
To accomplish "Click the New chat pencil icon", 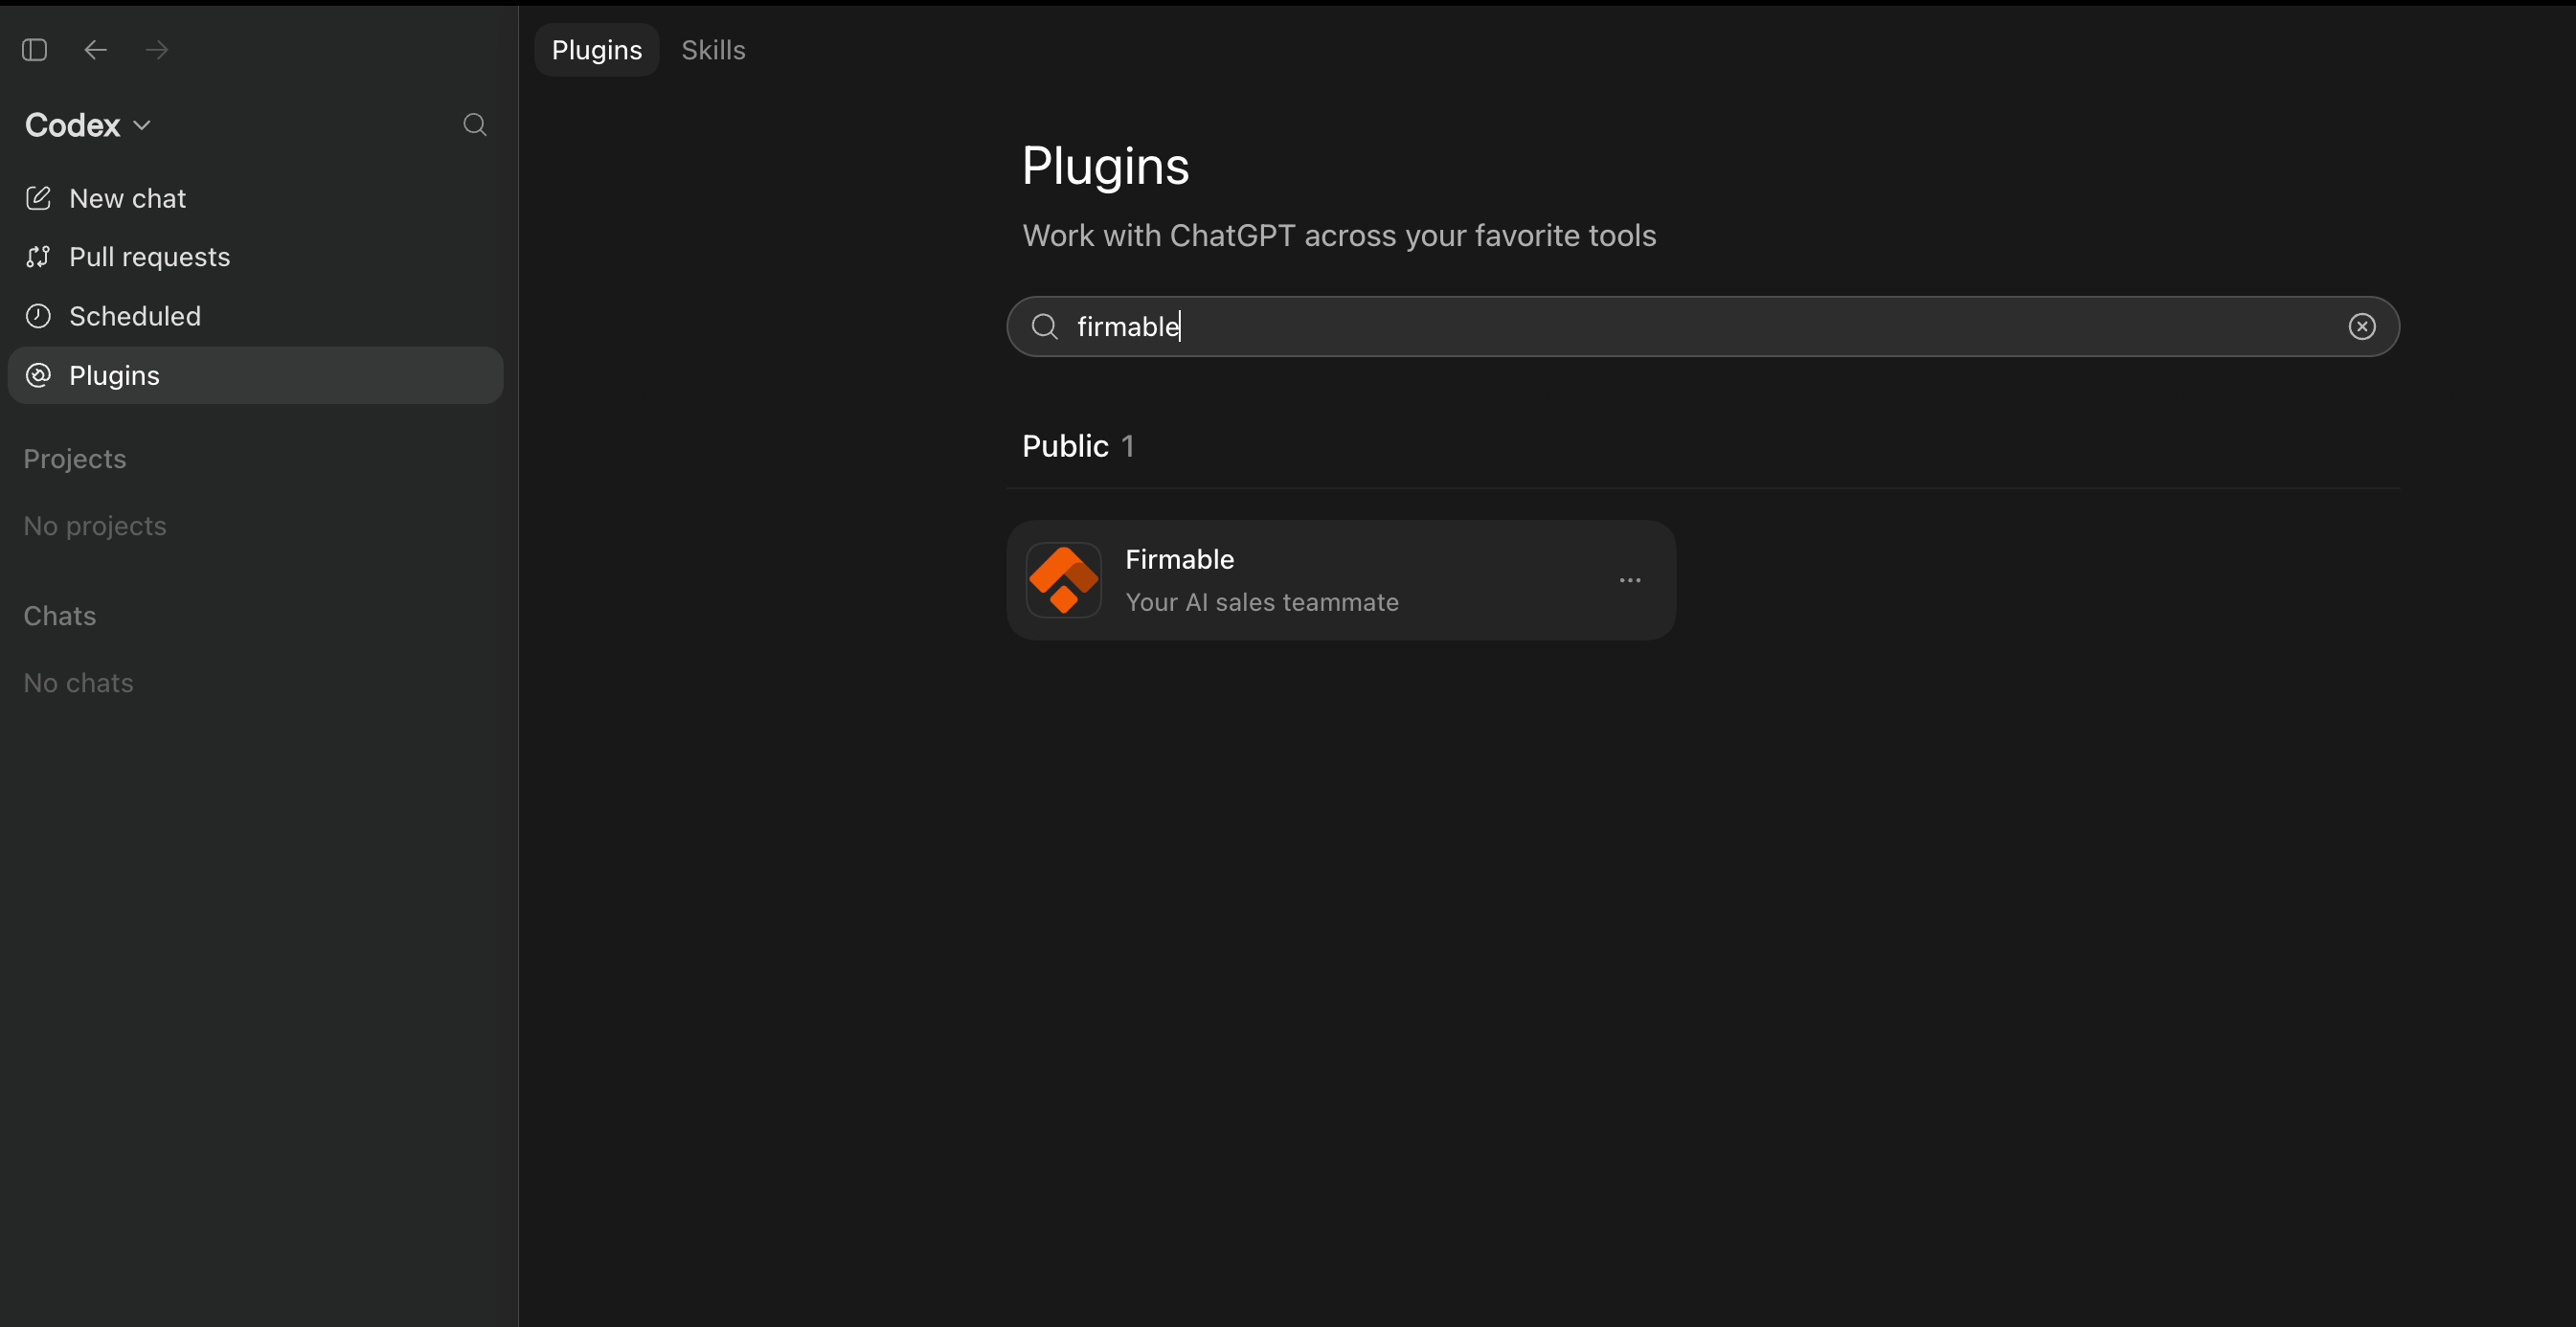I will pos(38,198).
